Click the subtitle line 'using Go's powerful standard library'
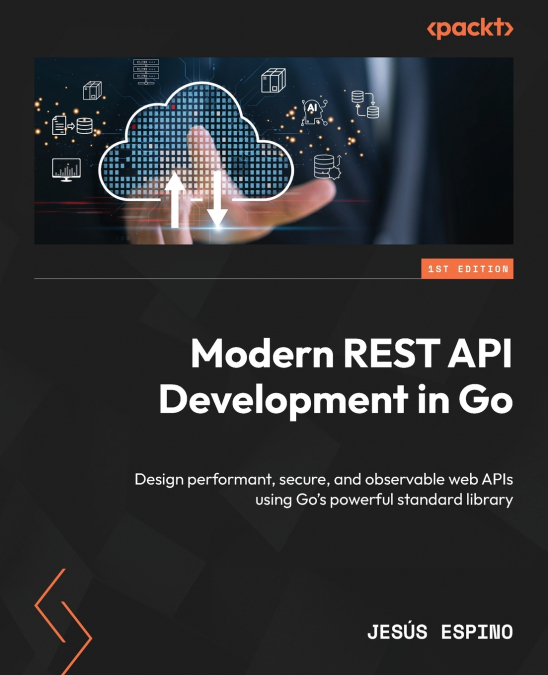548x675 pixels. (x=384, y=500)
